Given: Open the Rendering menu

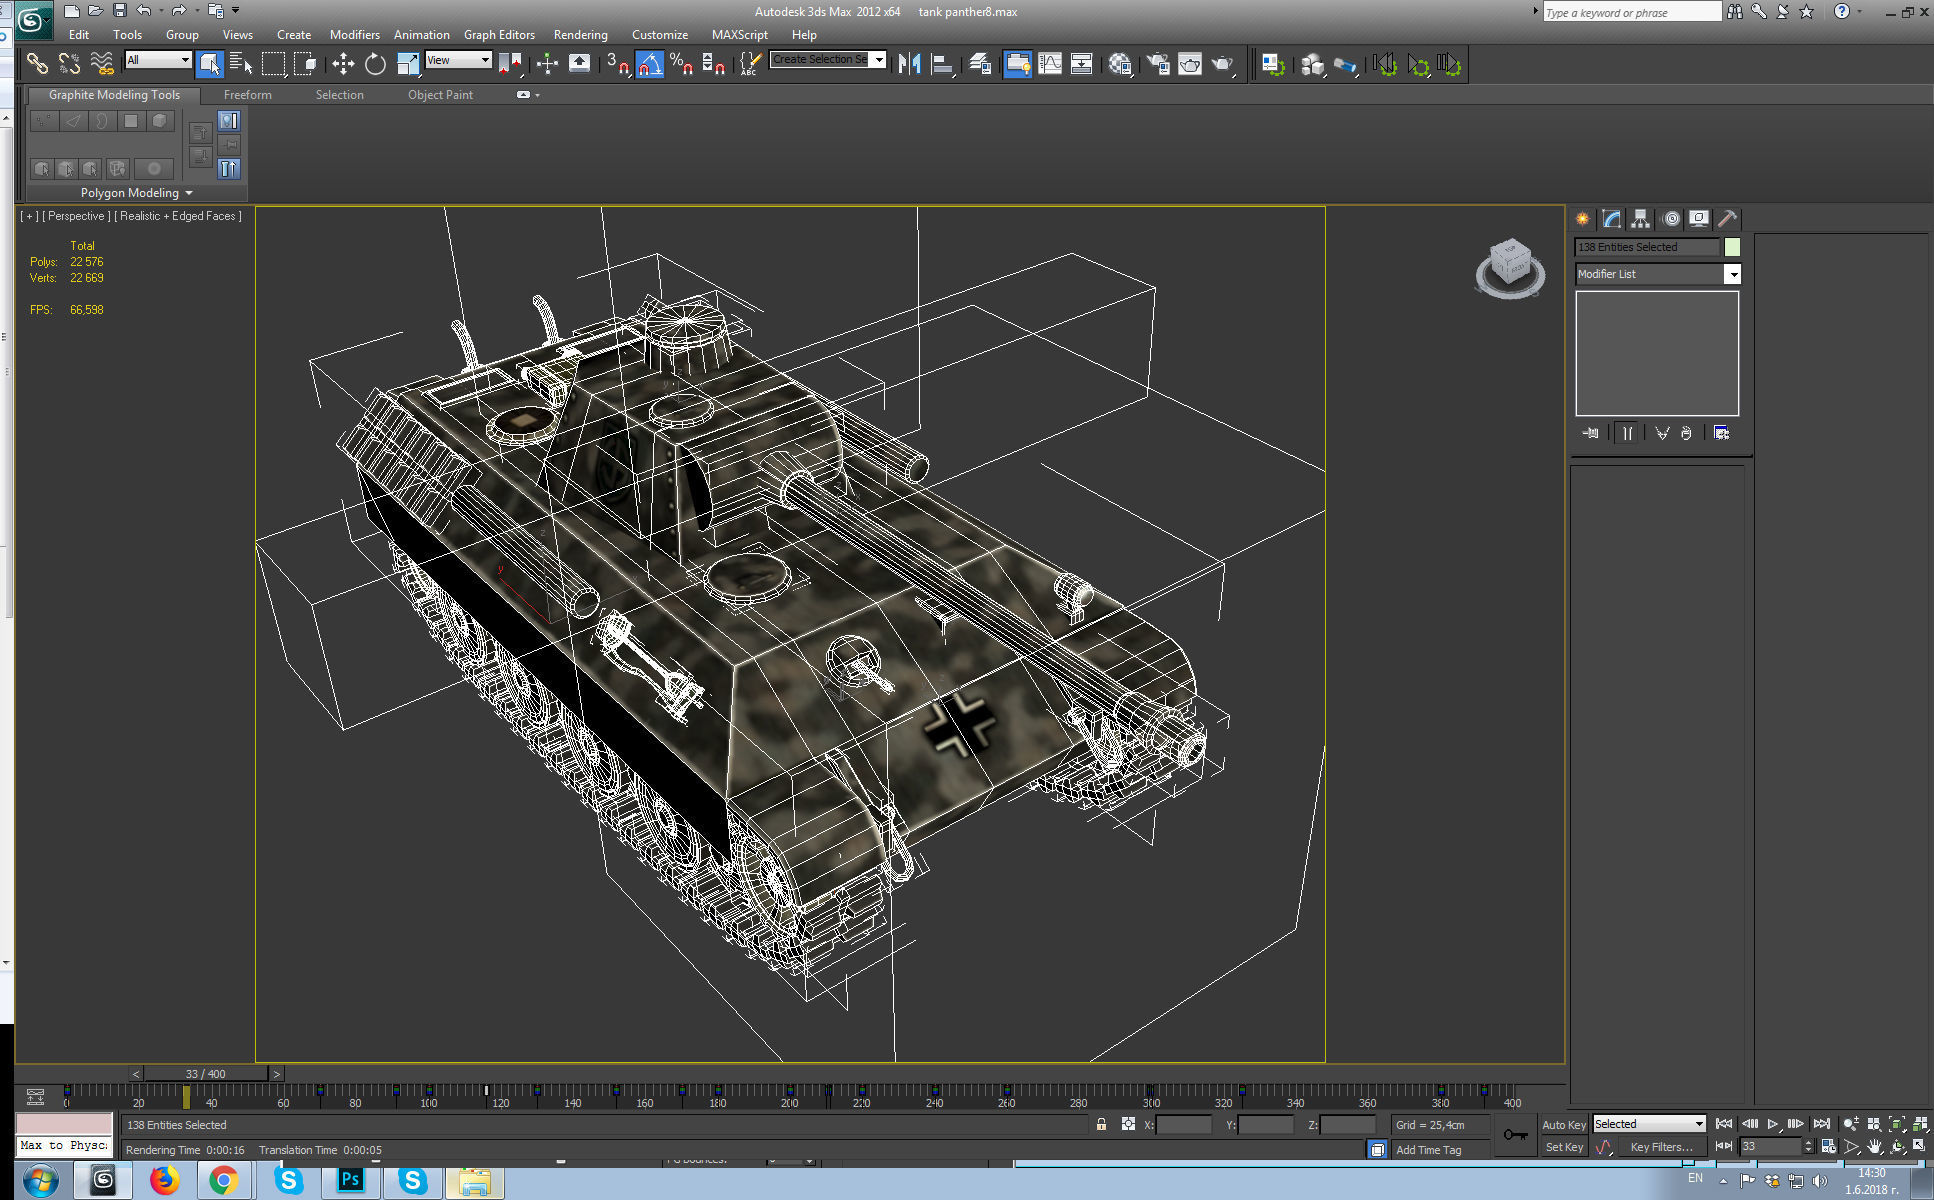Looking at the screenshot, I should pos(581,34).
